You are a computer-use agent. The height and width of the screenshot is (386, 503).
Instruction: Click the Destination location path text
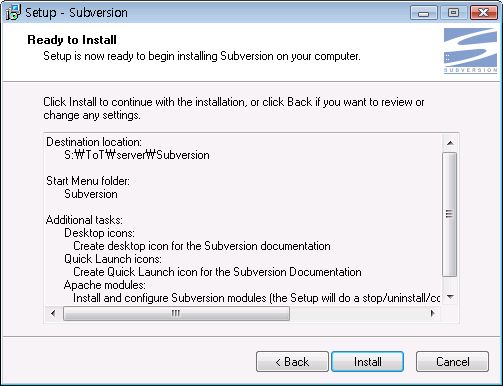pyautogui.click(x=137, y=155)
